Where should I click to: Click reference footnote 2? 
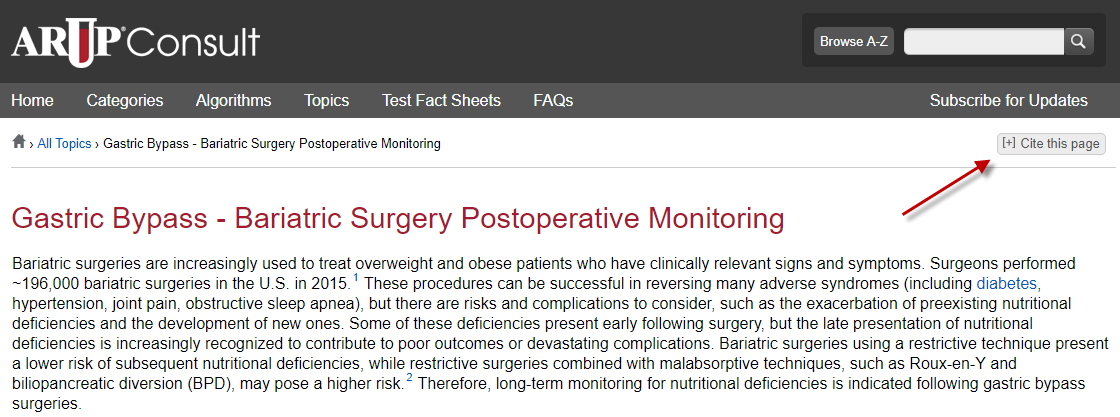pyautogui.click(x=409, y=378)
